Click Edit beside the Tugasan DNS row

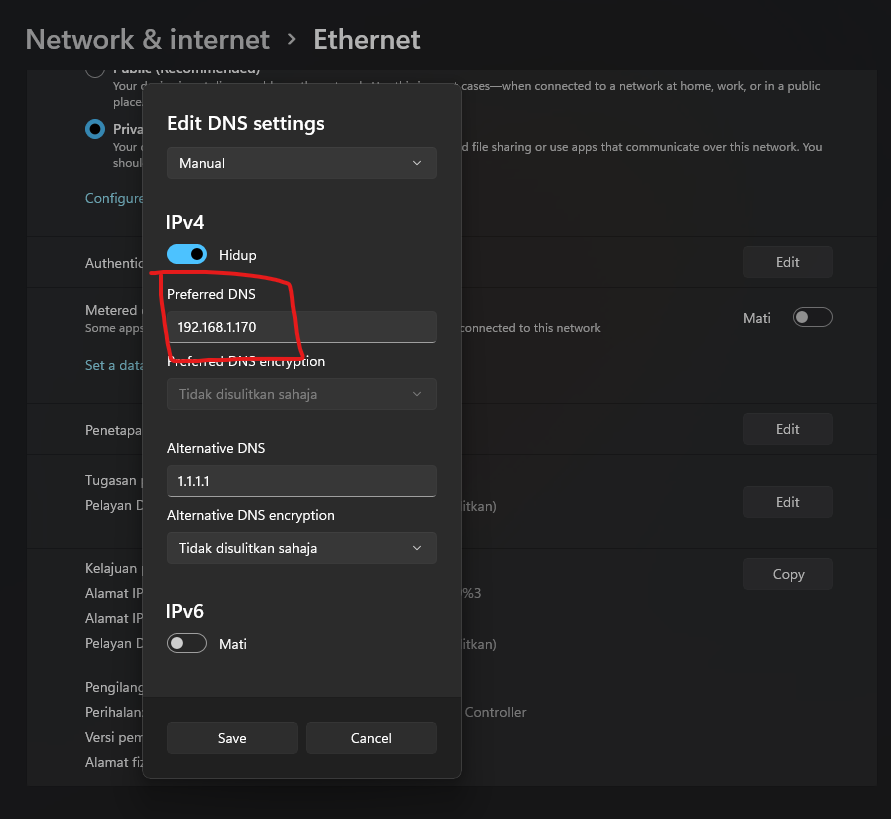[x=787, y=502]
